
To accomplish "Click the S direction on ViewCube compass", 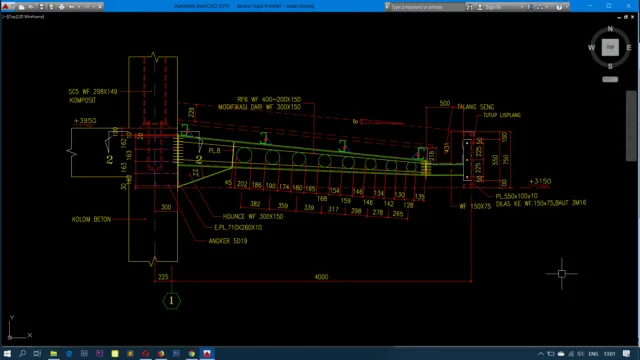I will 610,66.
